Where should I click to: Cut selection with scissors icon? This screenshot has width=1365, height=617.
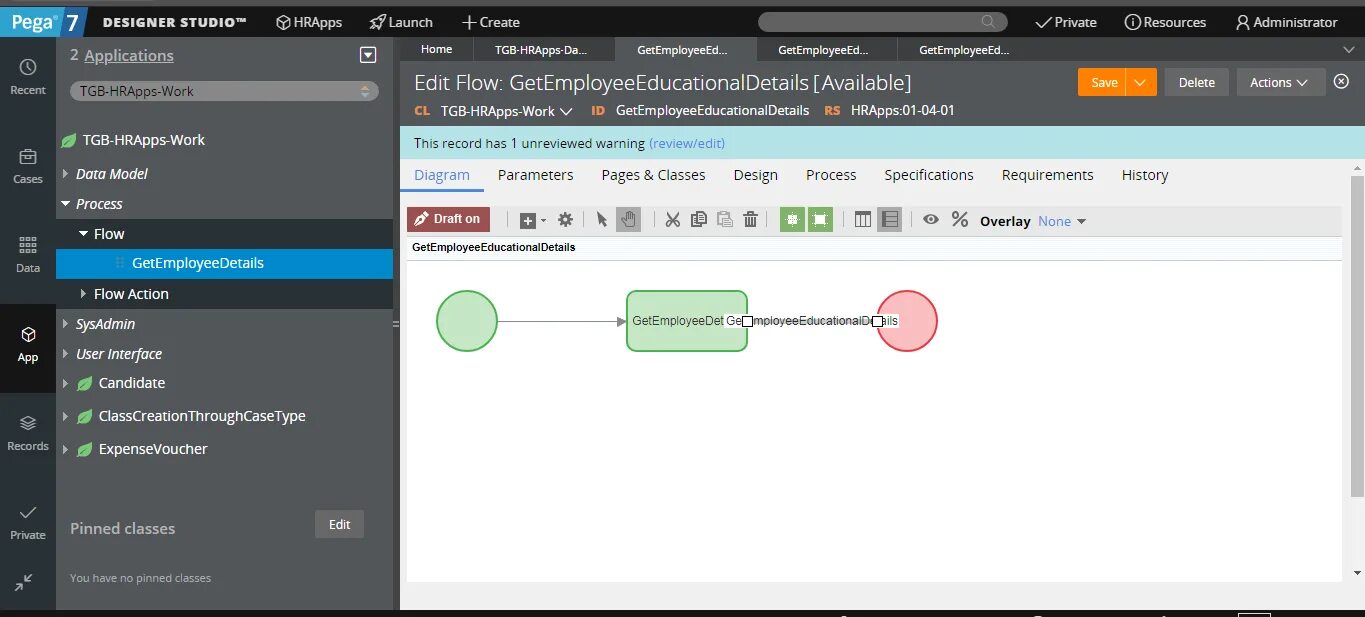673,220
